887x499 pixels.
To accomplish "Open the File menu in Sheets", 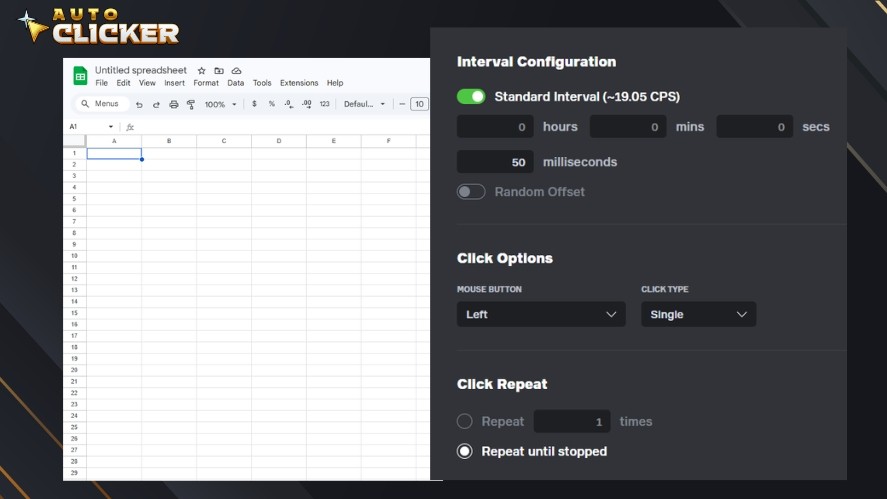I will click(102, 83).
